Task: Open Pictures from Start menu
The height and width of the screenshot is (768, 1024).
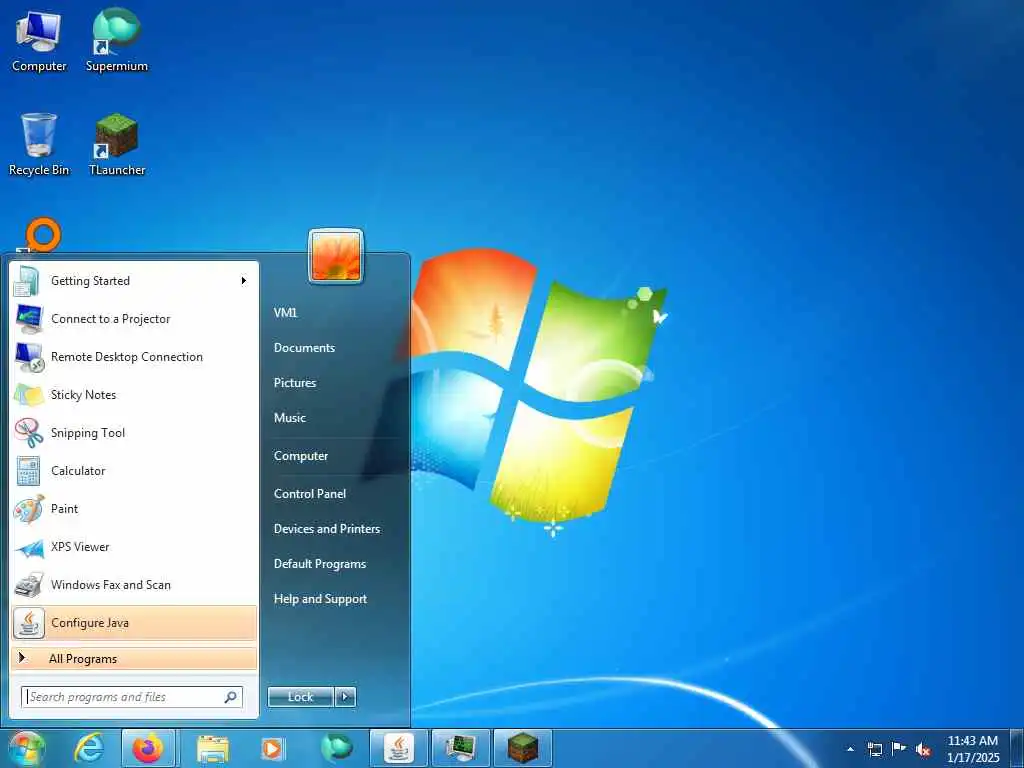Action: pos(295,383)
